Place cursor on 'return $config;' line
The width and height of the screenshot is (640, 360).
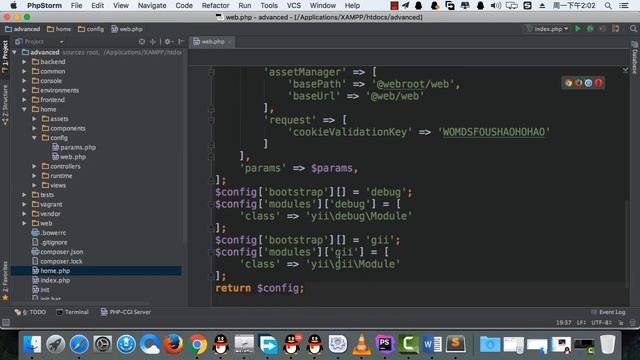coord(260,288)
